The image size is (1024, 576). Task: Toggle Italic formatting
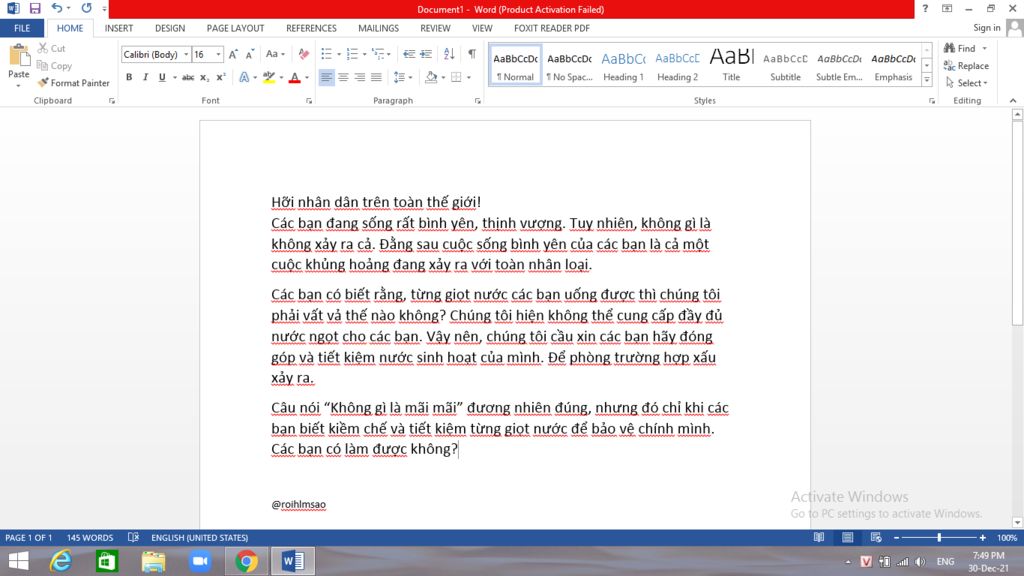click(145, 77)
